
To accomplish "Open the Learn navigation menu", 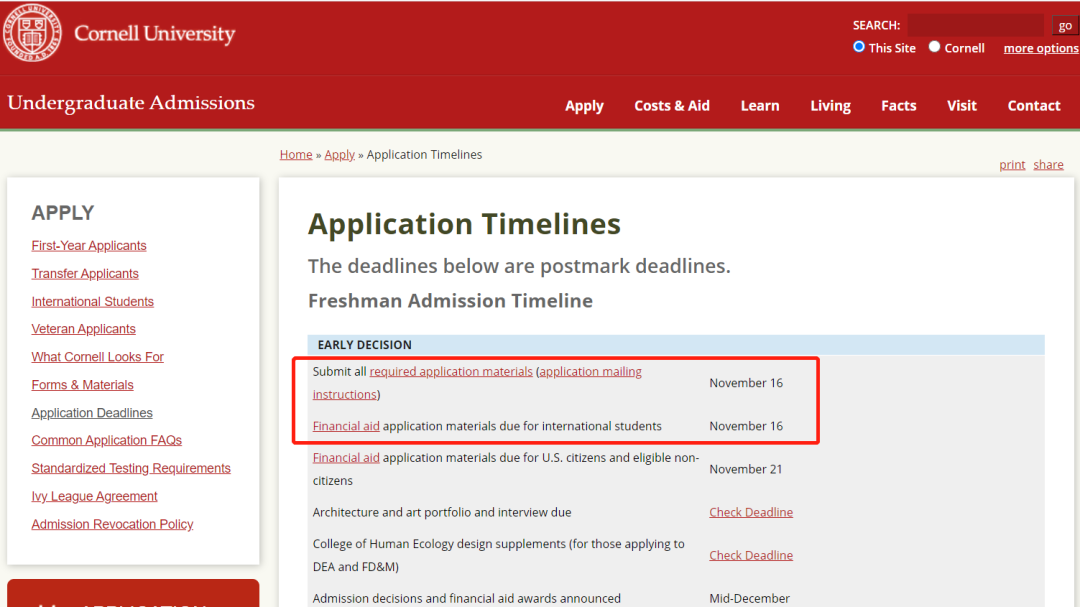I will 760,105.
